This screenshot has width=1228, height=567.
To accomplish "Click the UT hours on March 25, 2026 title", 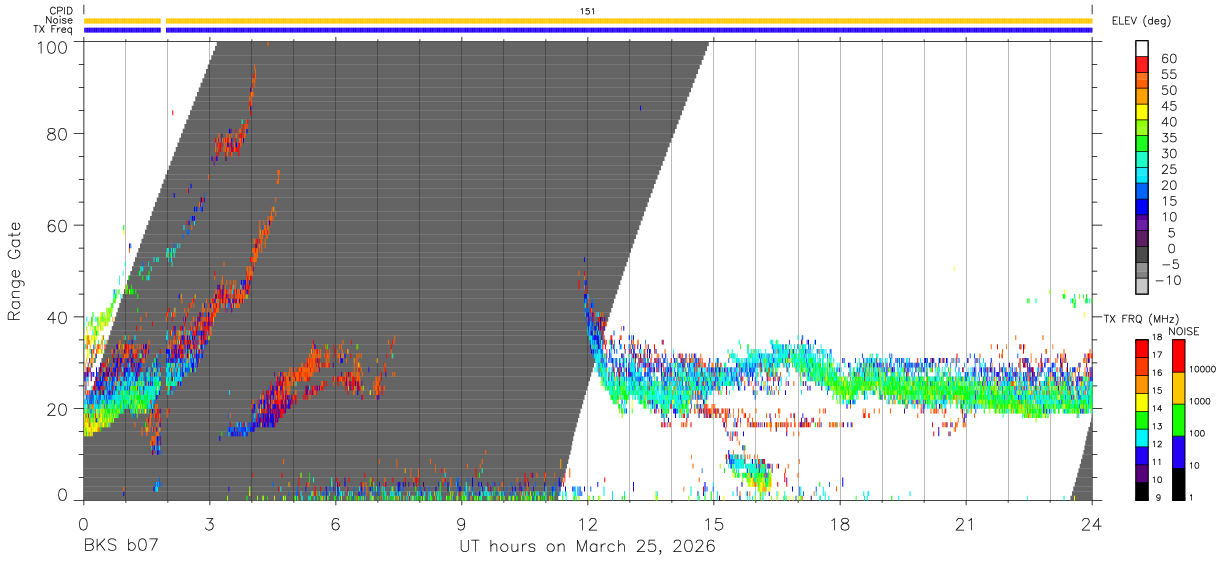I will [x=587, y=547].
